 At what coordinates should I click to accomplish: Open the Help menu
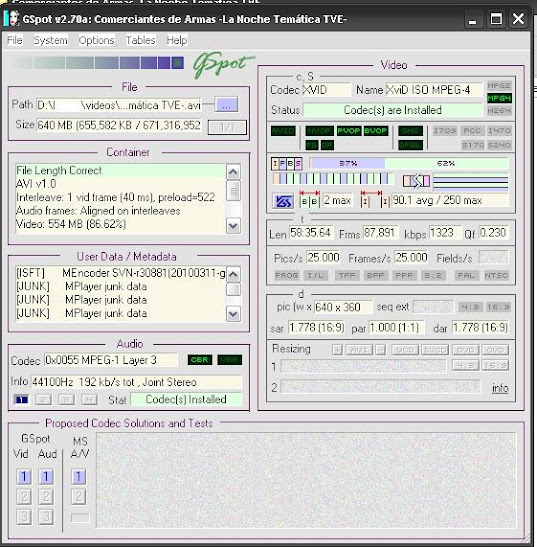[x=177, y=40]
